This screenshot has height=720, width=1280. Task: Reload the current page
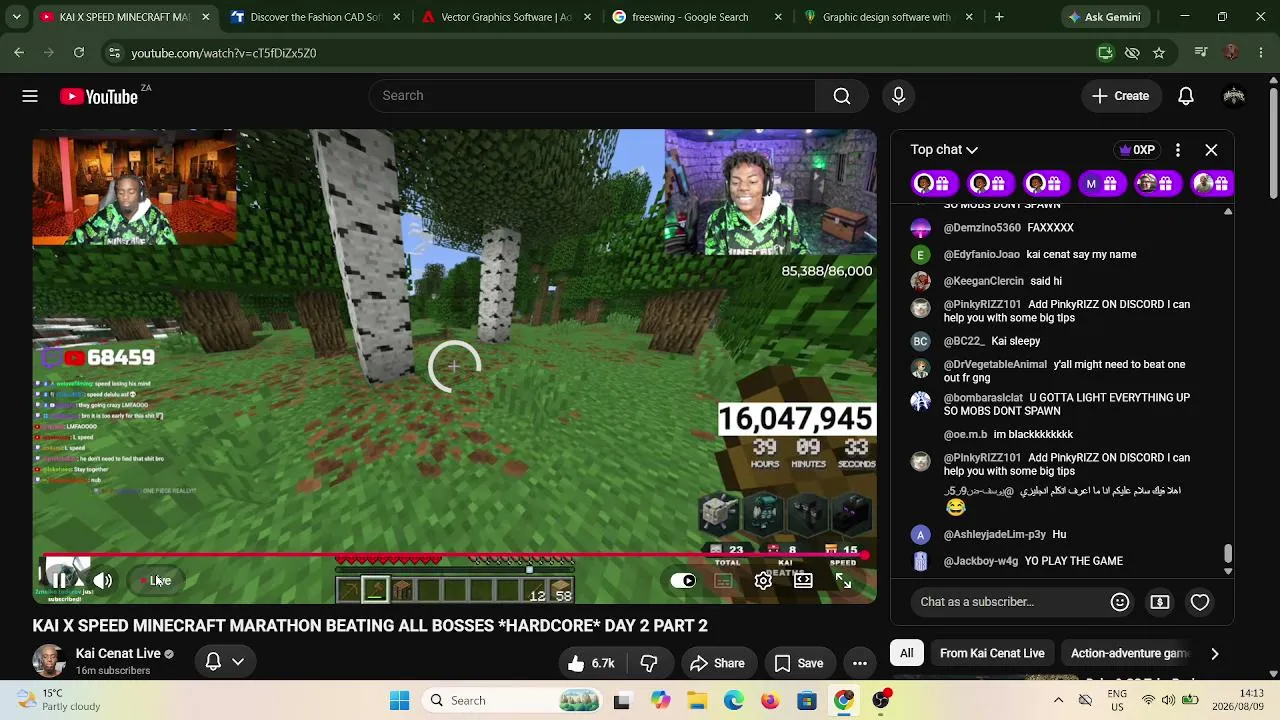79,53
